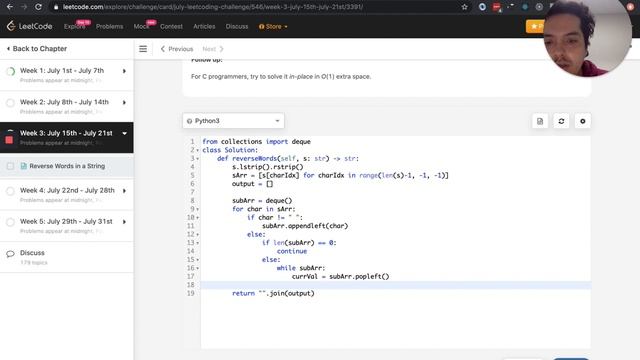
Task: Reset code with the refresh icon button
Action: [561, 121]
